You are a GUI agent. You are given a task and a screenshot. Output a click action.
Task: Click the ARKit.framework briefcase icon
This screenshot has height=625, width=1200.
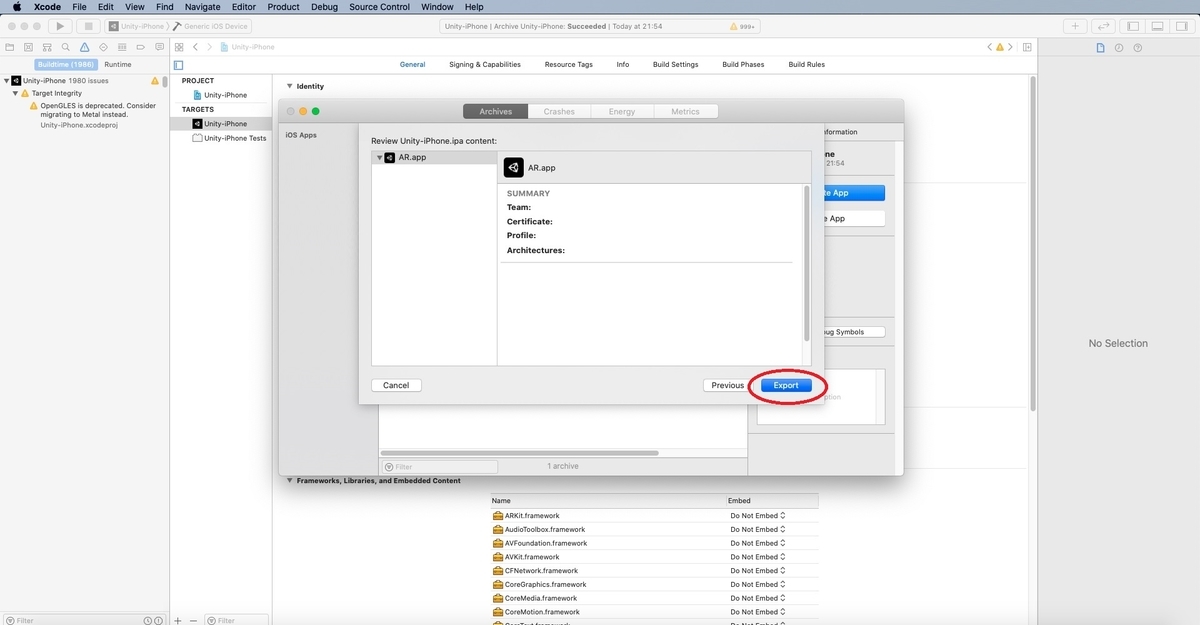[498, 516]
